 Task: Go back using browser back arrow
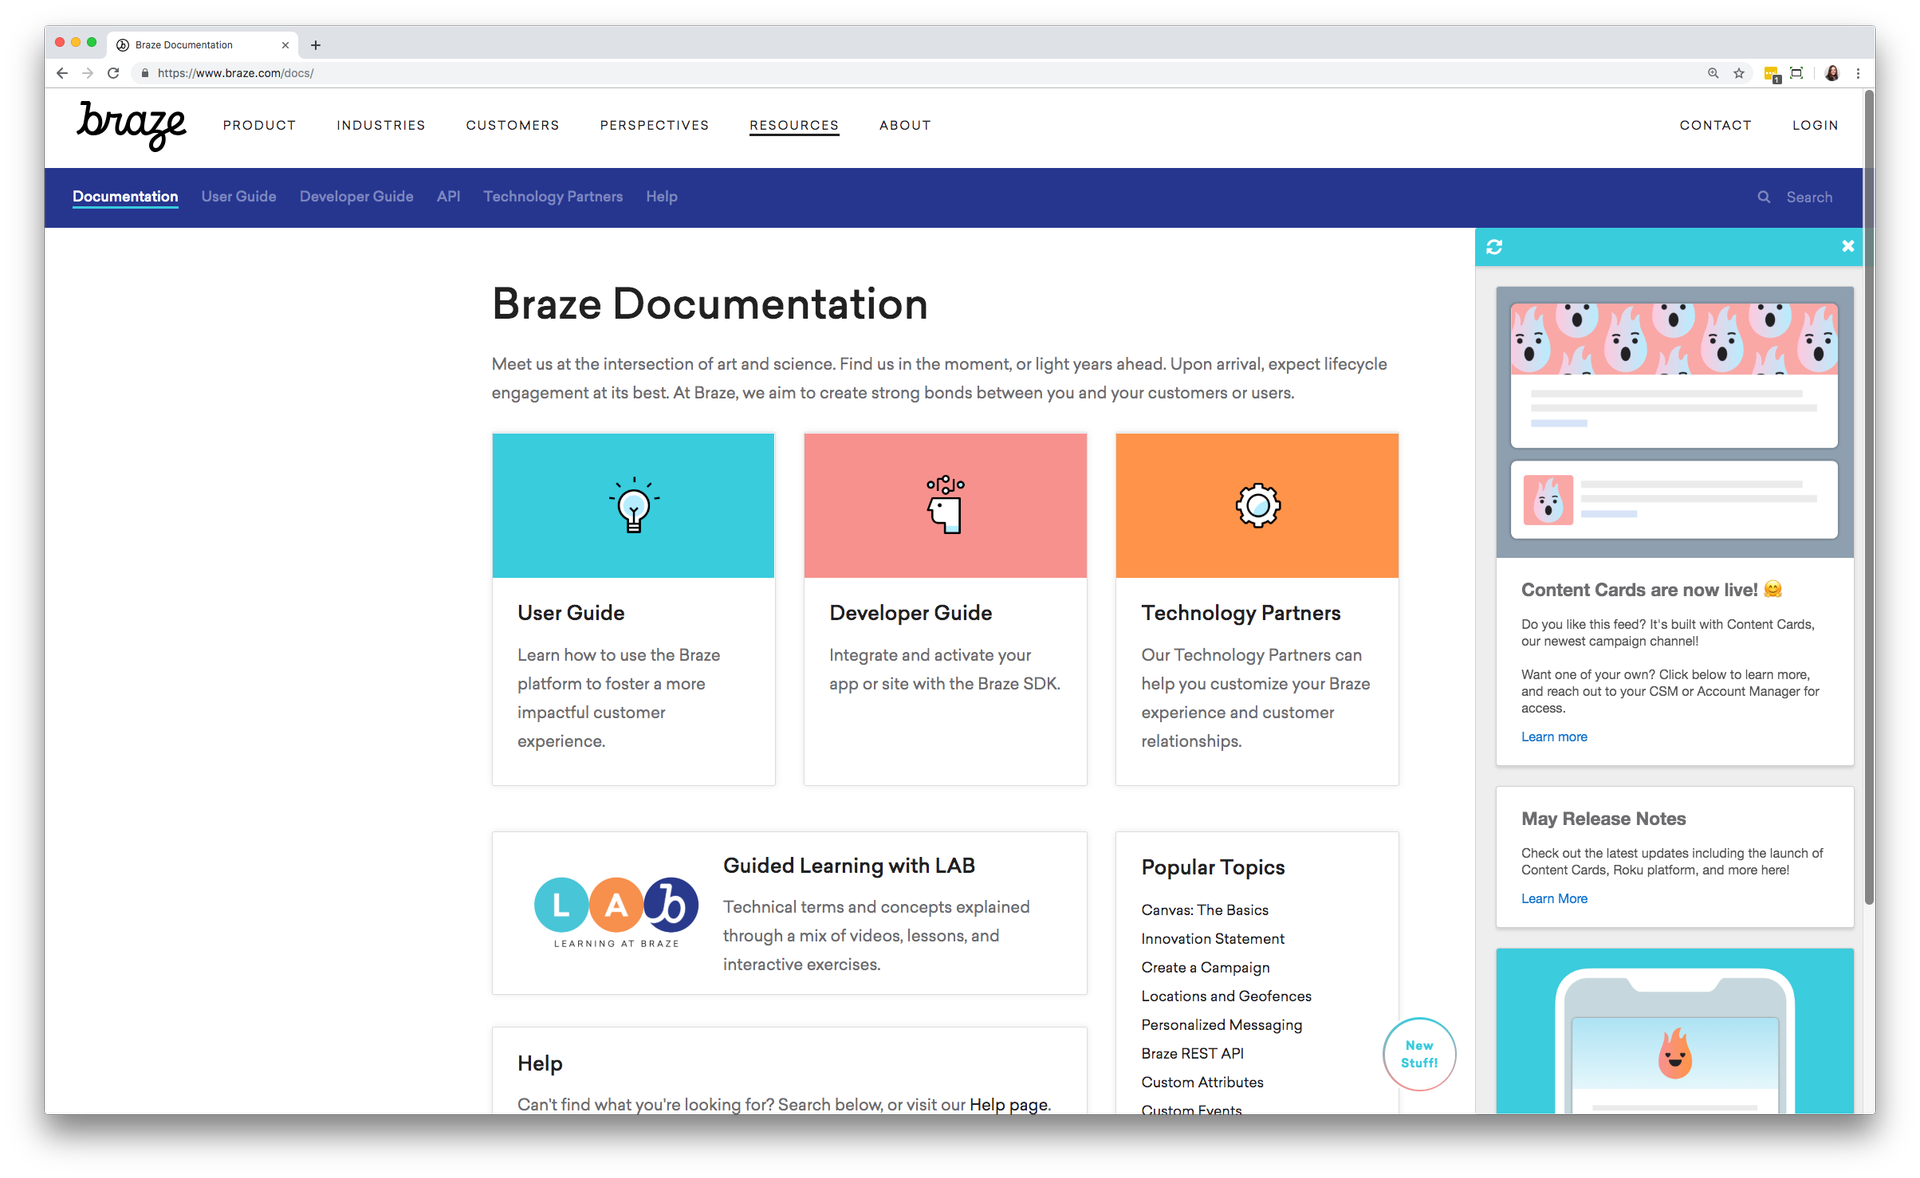coord(62,73)
